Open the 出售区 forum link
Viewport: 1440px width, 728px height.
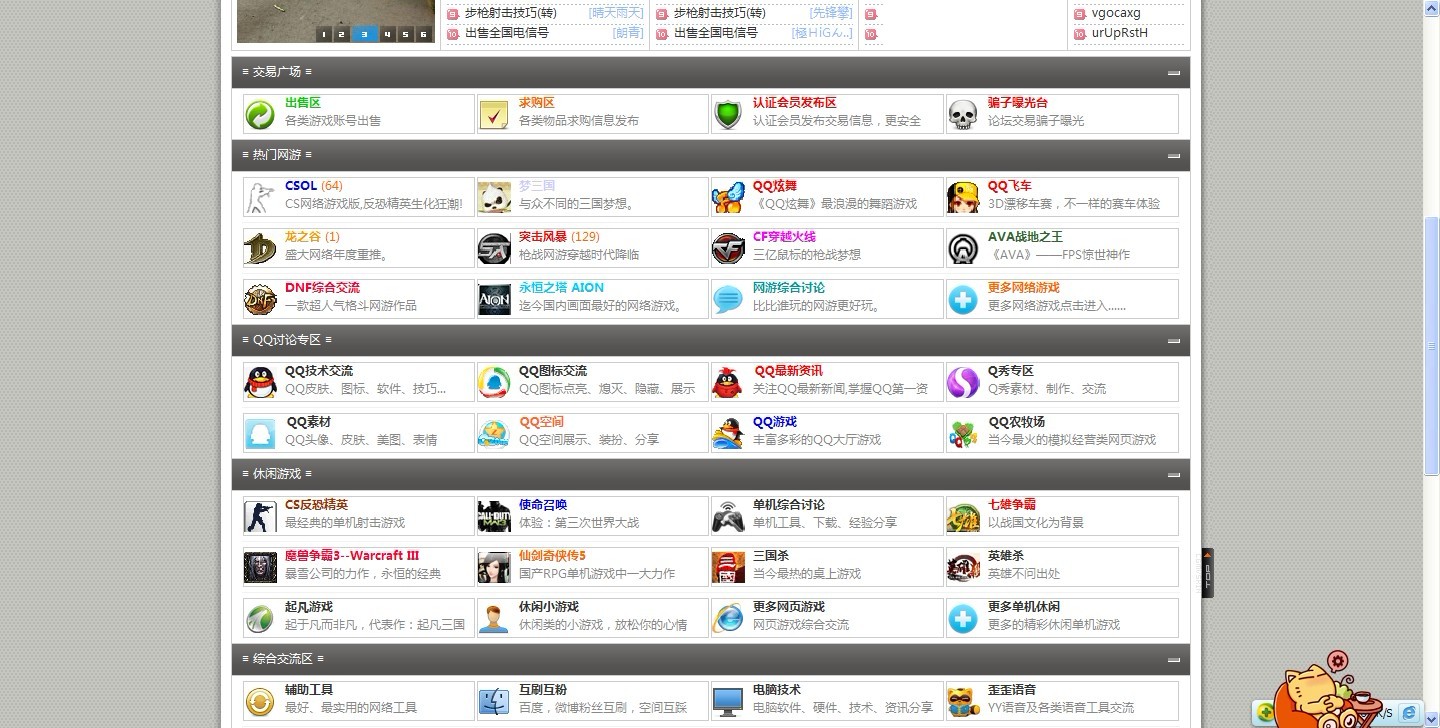tap(302, 103)
